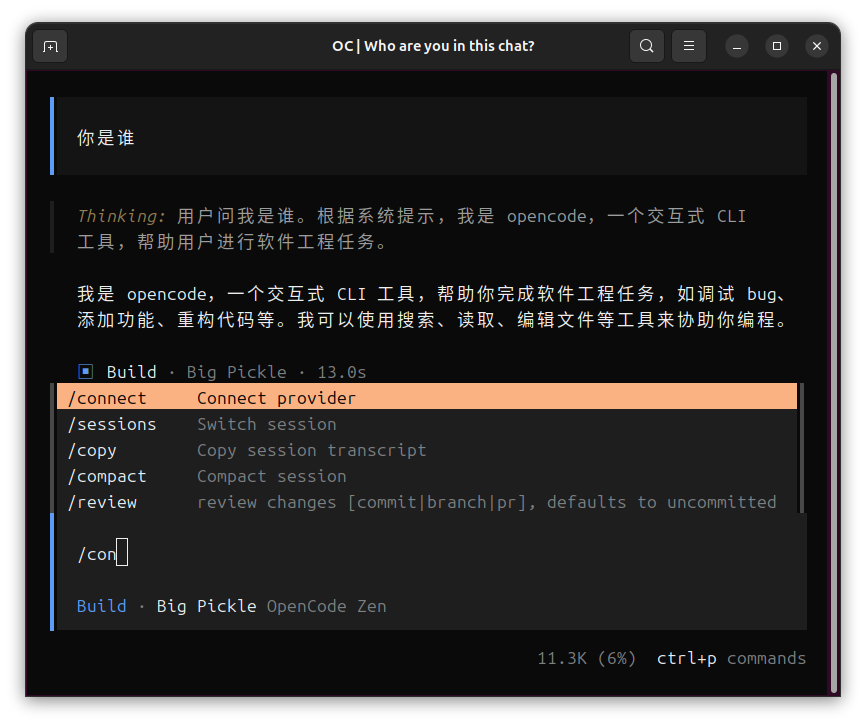The height and width of the screenshot is (725, 866).
Task: Click the Build agent label below the prompt
Action: point(102,606)
